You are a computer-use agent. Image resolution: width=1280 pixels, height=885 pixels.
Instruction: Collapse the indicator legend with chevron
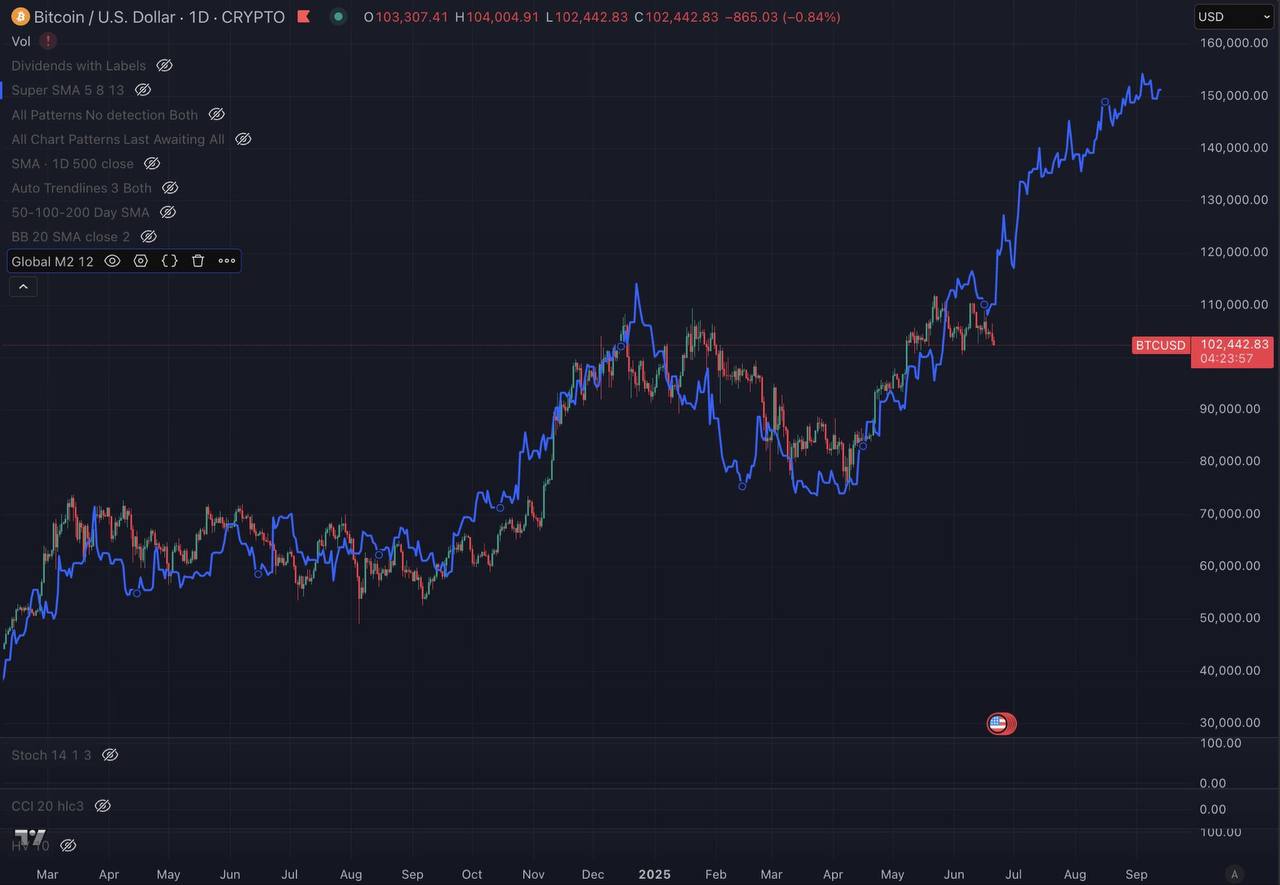23,287
